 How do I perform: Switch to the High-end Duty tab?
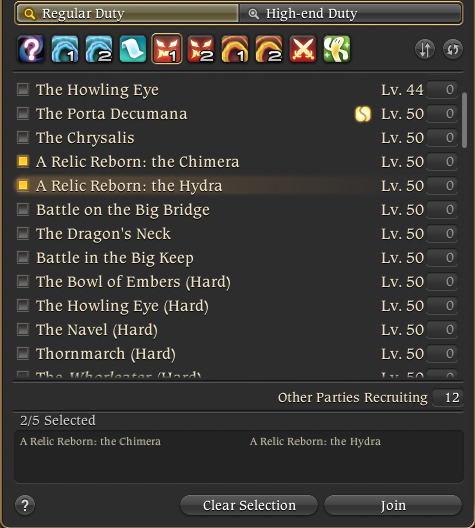pos(350,13)
